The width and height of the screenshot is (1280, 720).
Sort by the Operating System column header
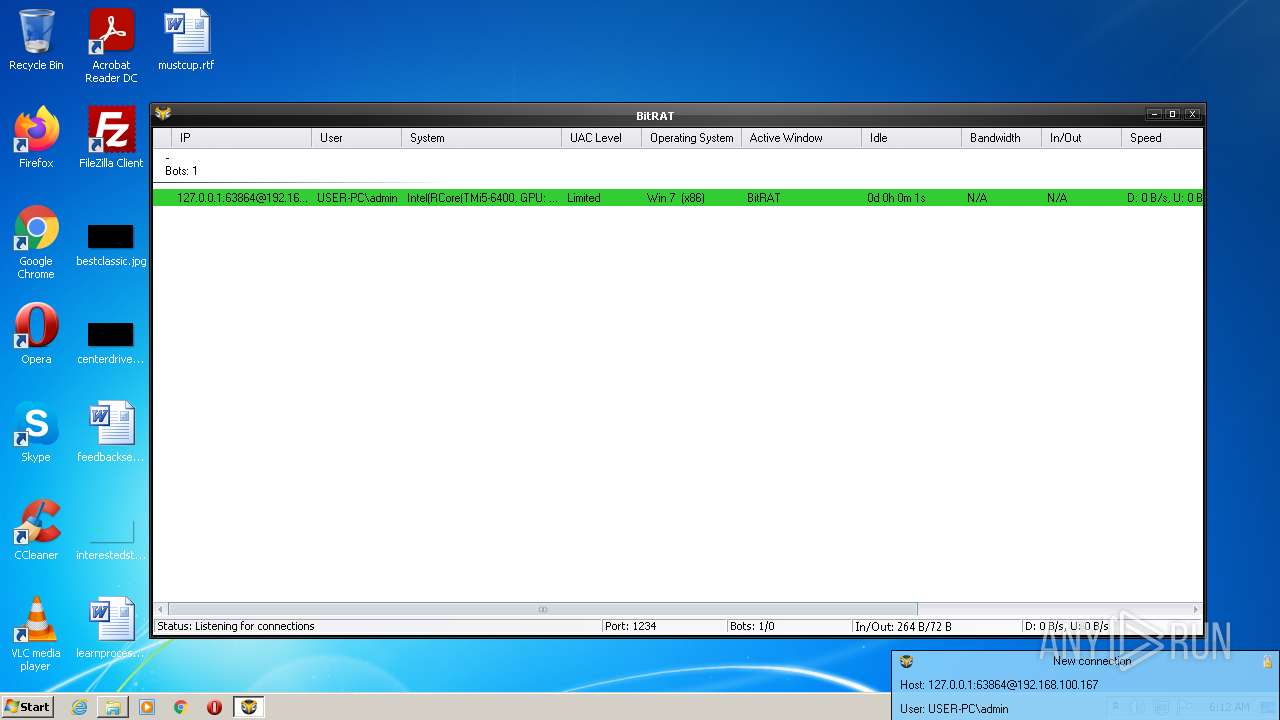coord(691,138)
